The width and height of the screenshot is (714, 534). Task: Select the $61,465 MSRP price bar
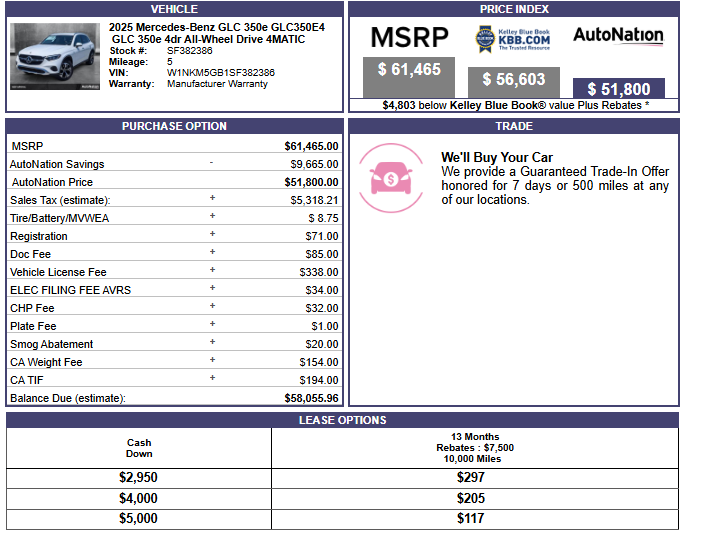click(x=409, y=77)
